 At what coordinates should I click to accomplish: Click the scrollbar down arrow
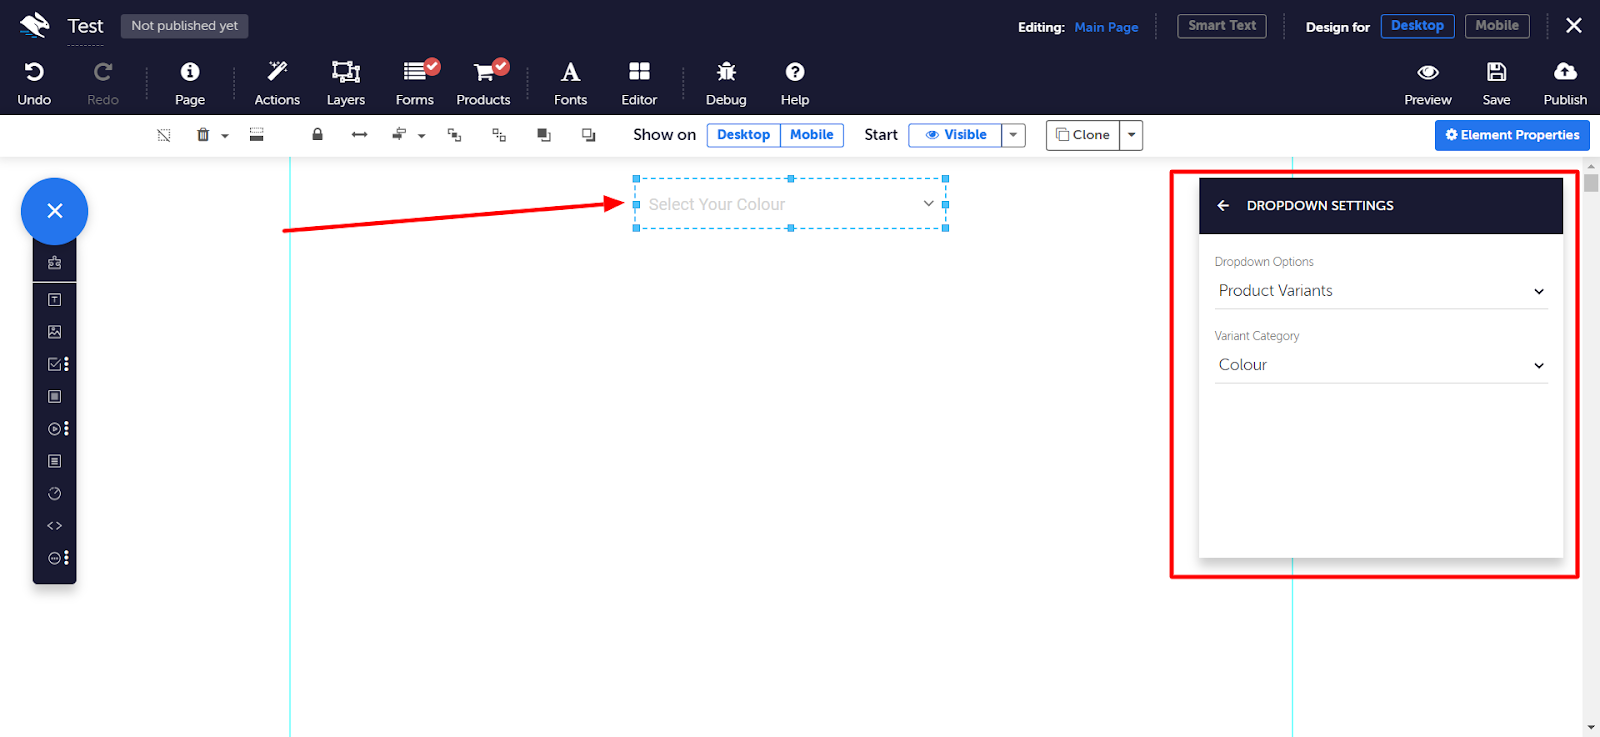pyautogui.click(x=1591, y=728)
